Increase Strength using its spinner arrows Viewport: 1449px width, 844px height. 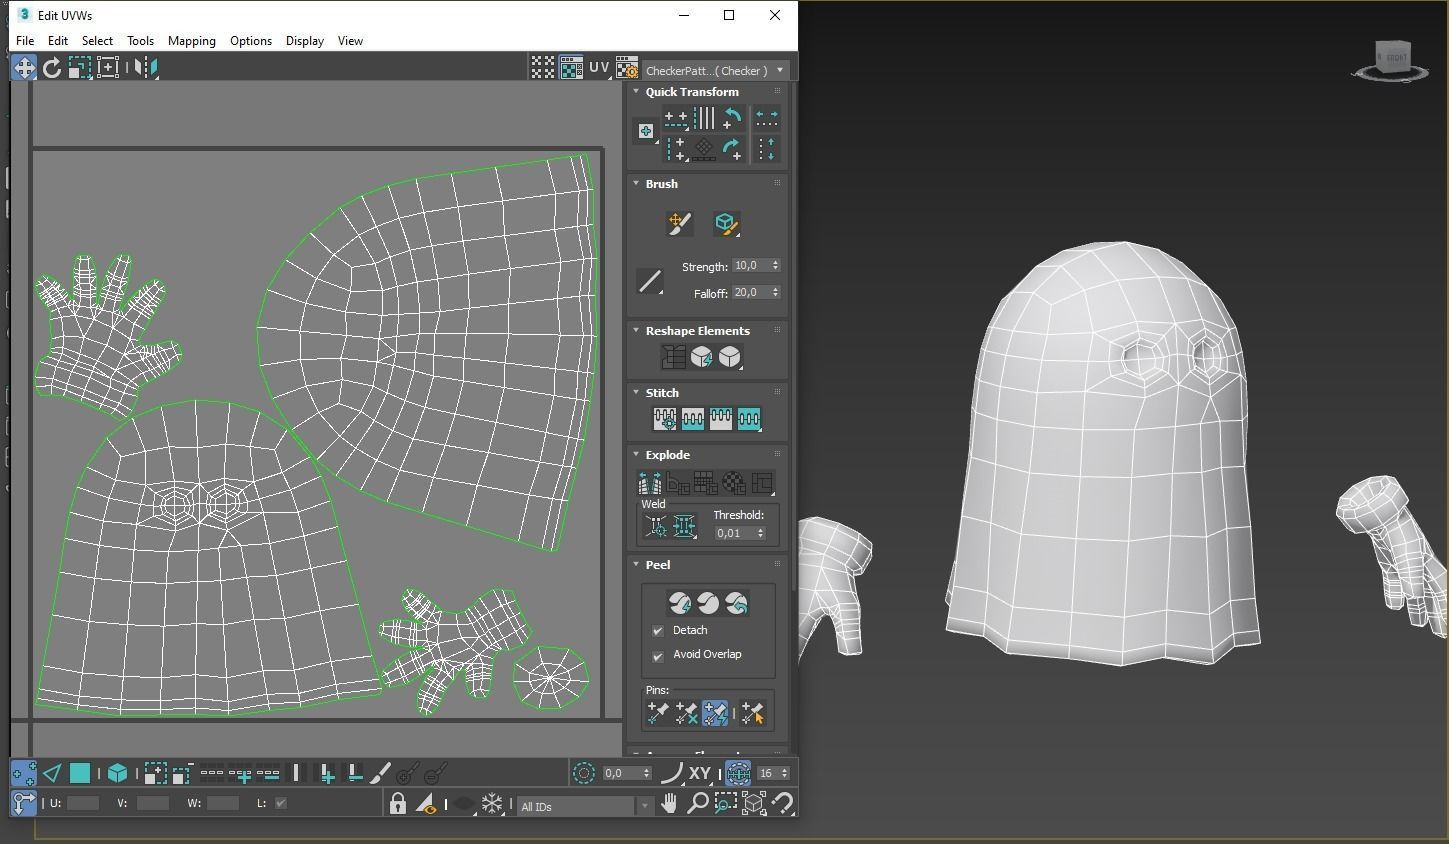pos(775,262)
